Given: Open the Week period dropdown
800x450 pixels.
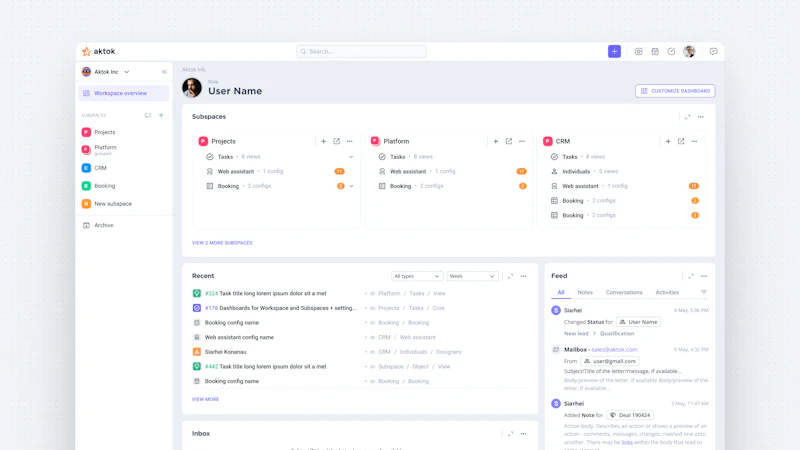Looking at the screenshot, I should coord(472,276).
